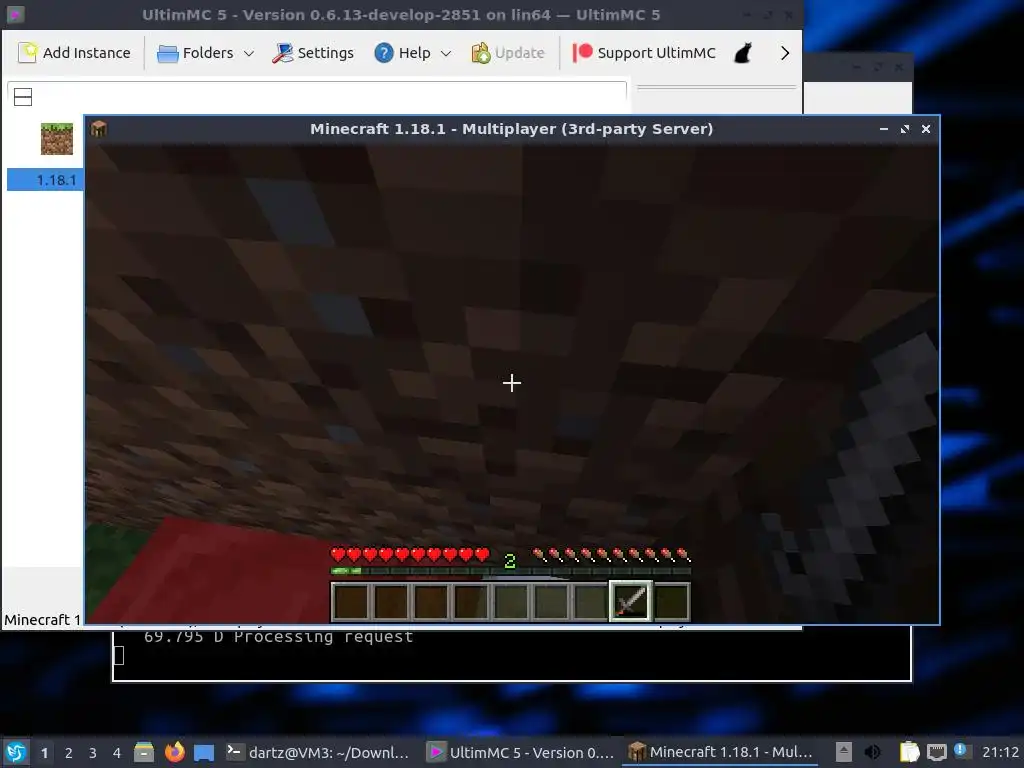Click the Processing request terminal line
This screenshot has width=1024, height=768.
click(x=279, y=637)
